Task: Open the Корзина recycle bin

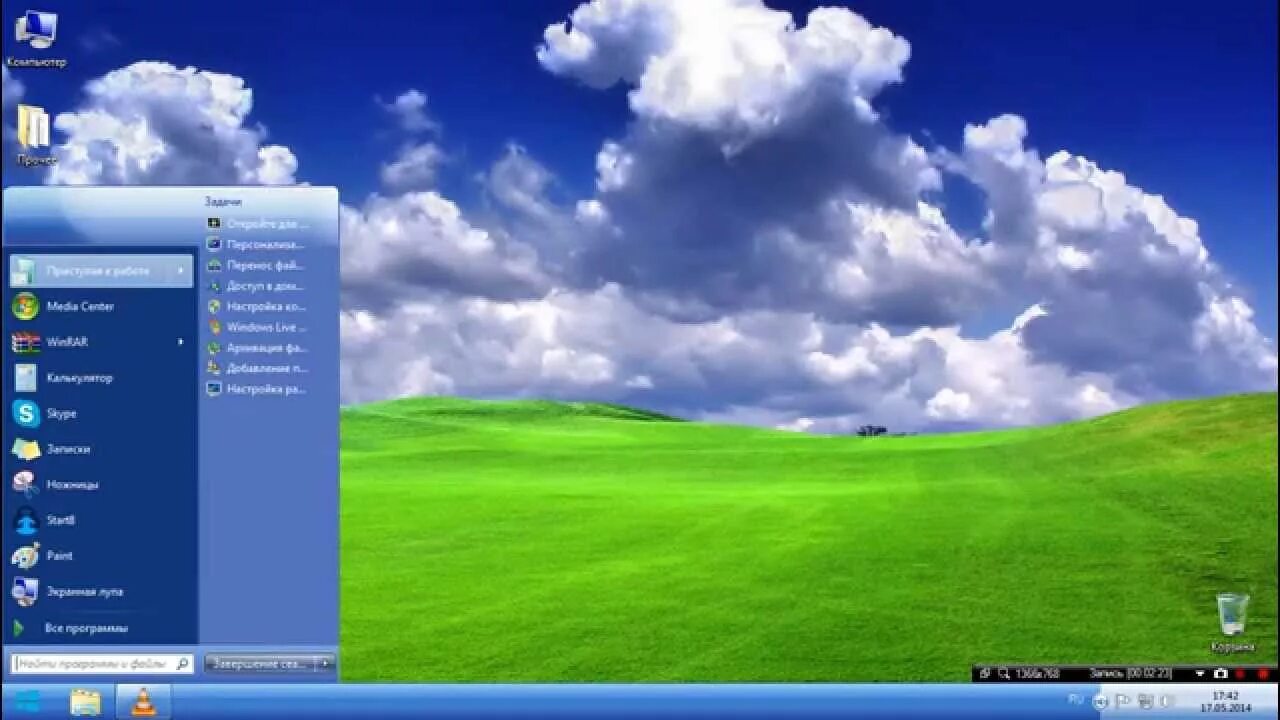Action: [x=1232, y=622]
